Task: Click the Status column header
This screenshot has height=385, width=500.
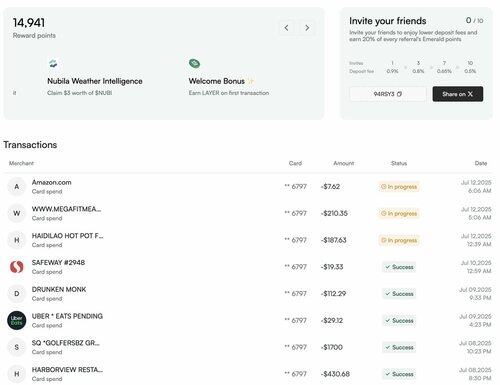Action: (x=399, y=163)
